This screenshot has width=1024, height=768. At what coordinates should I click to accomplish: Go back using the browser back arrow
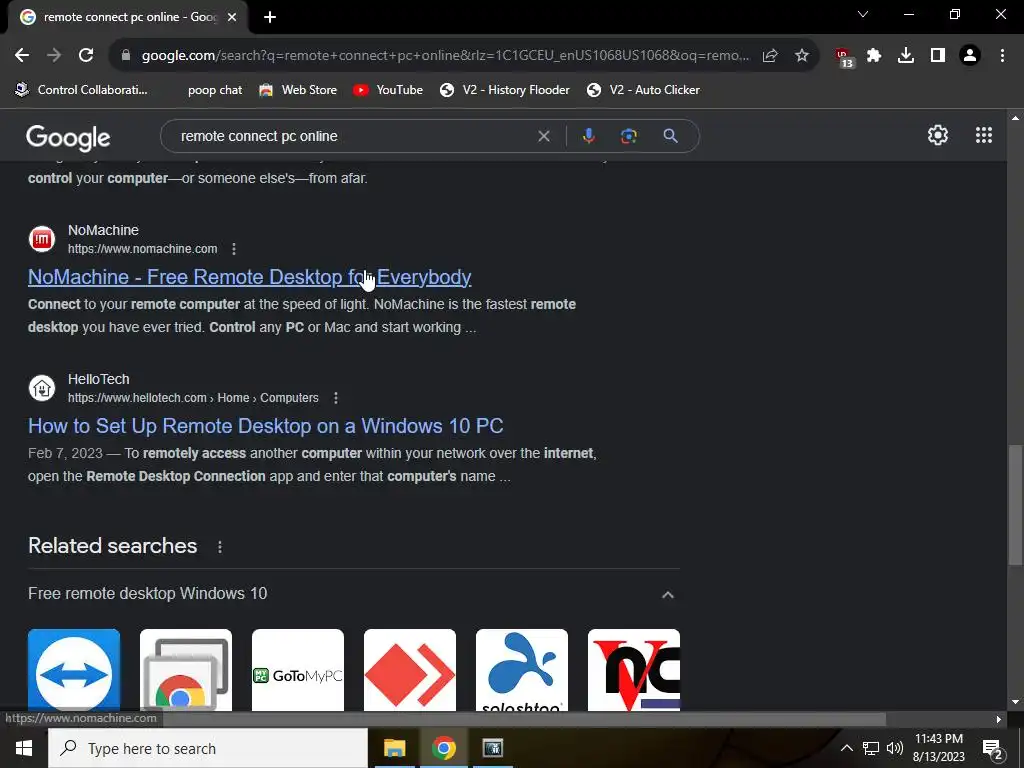point(22,56)
